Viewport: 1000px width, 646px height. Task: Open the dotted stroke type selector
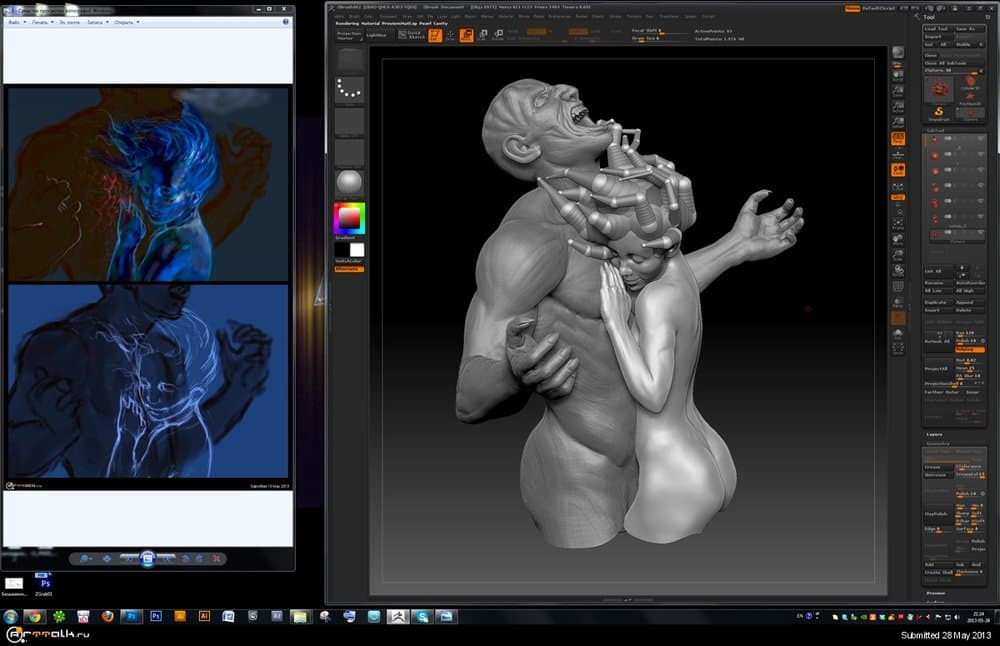click(x=349, y=89)
